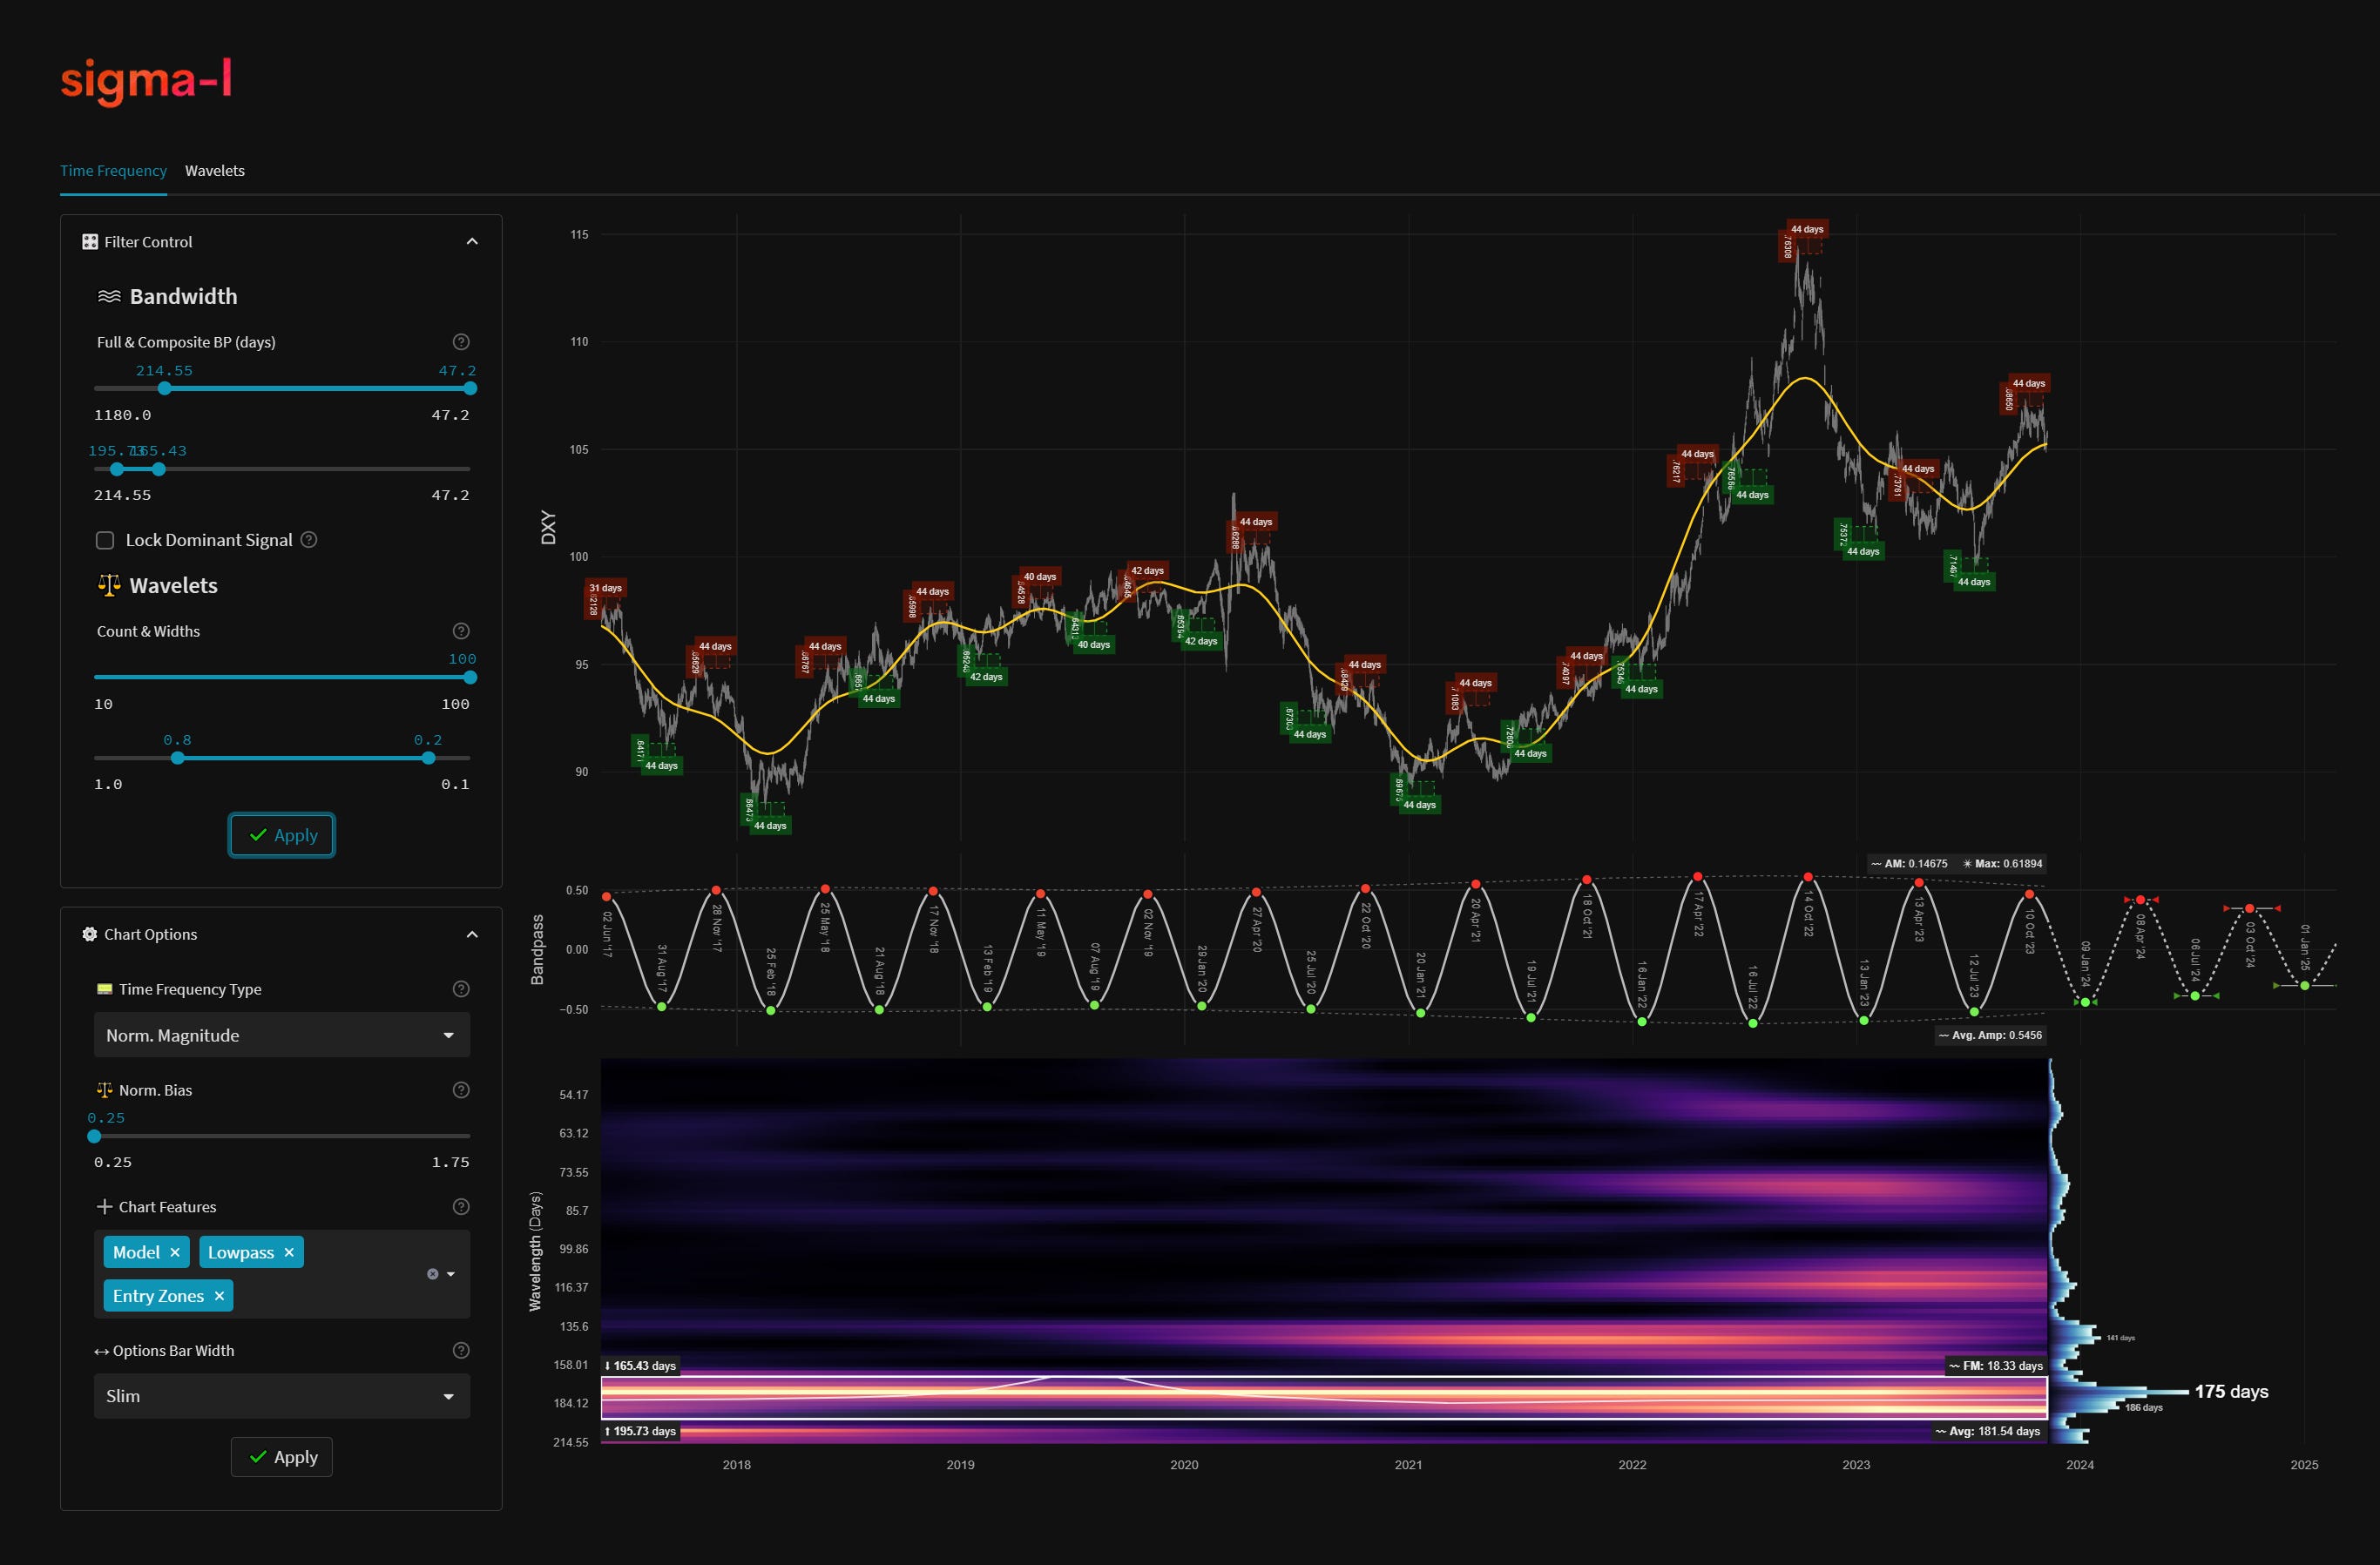
Task: Click the 186 days spectrum label
Action: click(2144, 1408)
